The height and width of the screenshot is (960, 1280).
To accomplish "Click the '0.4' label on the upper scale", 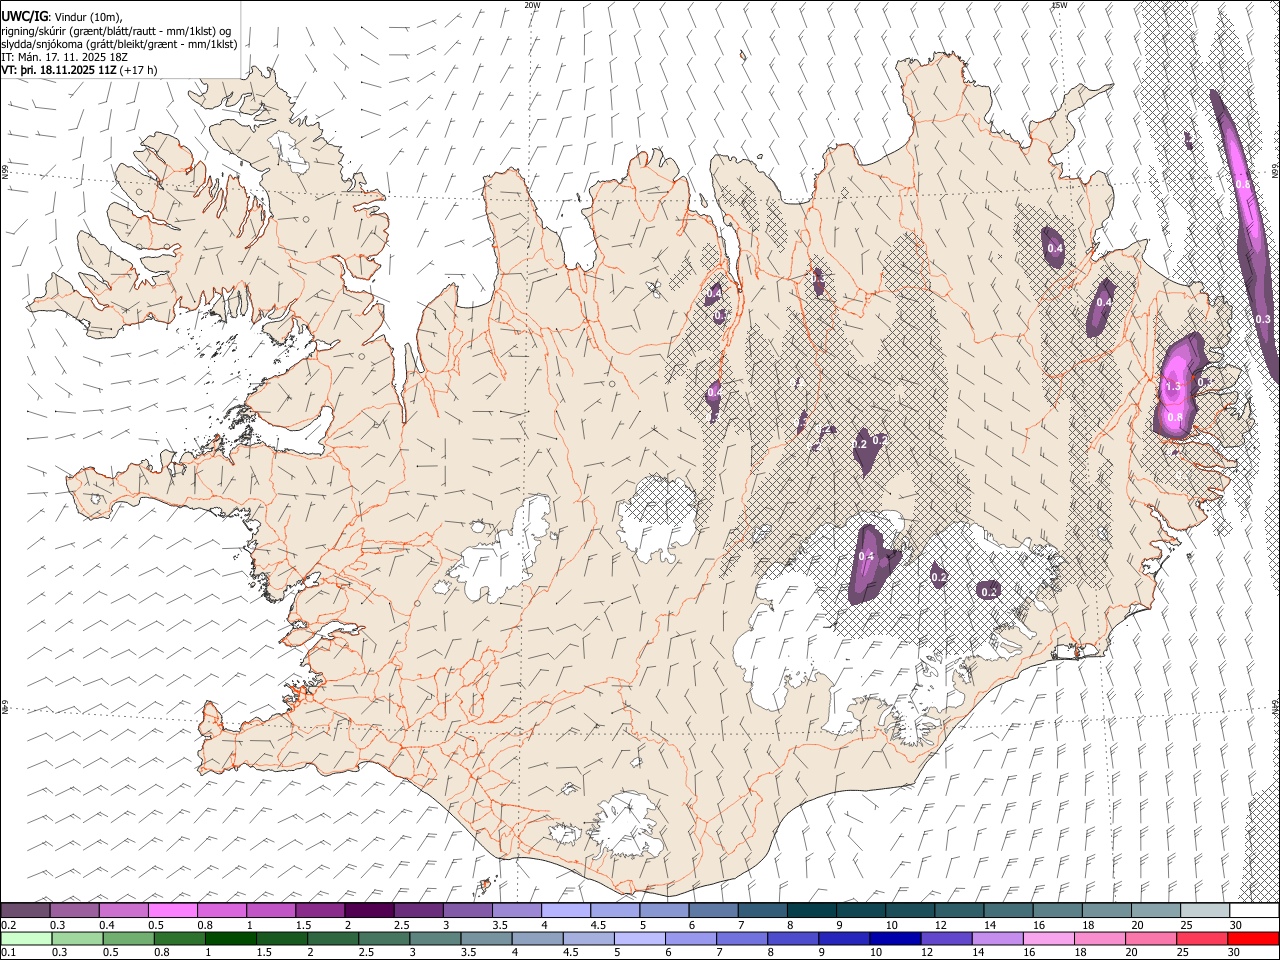I will coord(107,925).
